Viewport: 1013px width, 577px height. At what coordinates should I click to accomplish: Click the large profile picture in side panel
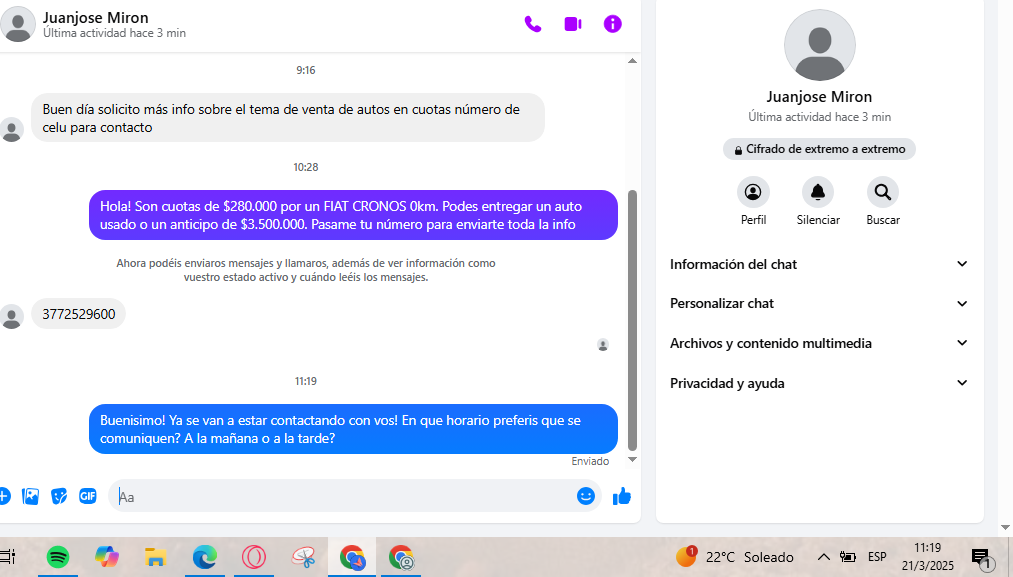(x=819, y=45)
